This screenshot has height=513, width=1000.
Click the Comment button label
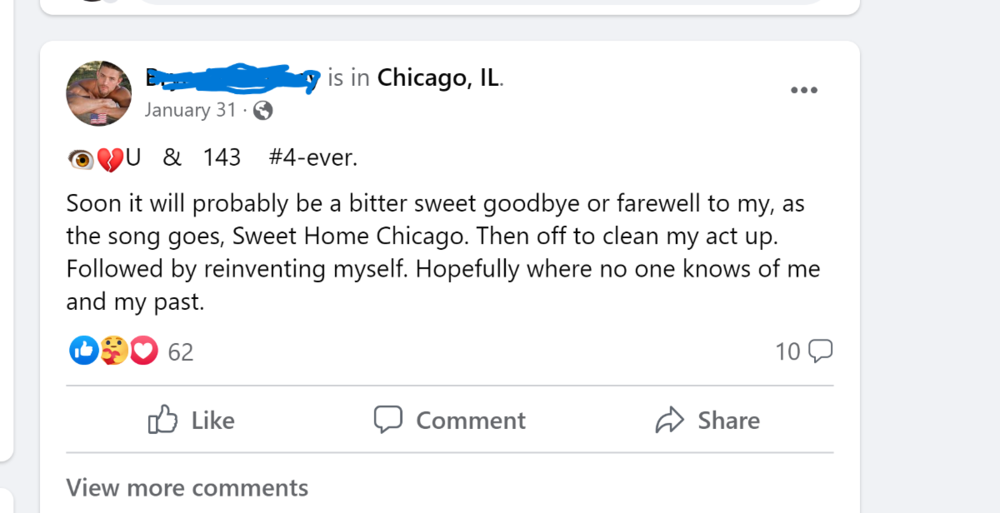[470, 420]
